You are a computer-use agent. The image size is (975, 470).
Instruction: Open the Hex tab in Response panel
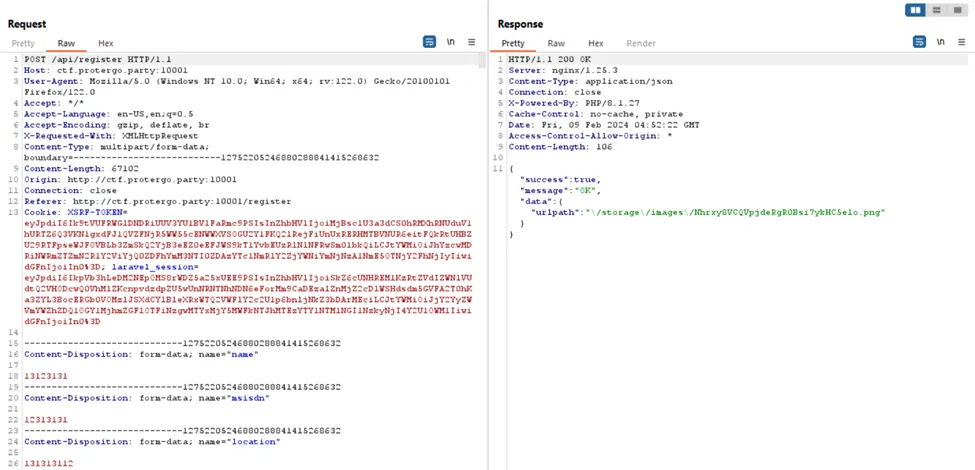(x=595, y=44)
